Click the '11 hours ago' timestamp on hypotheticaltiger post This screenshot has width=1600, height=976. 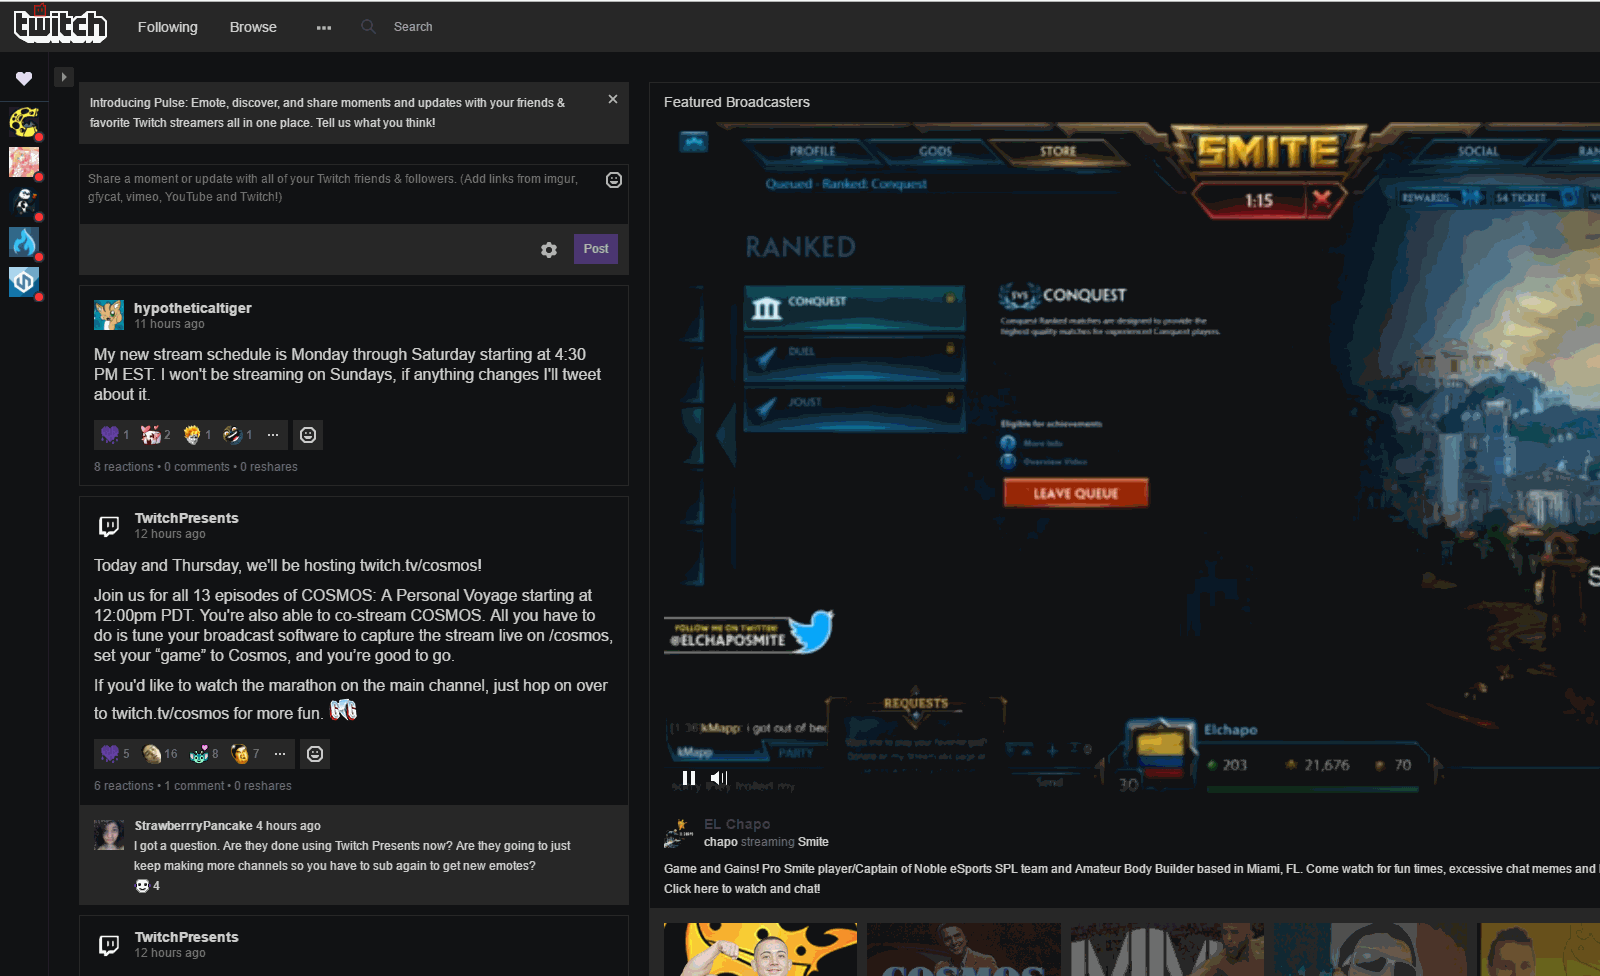click(x=169, y=324)
